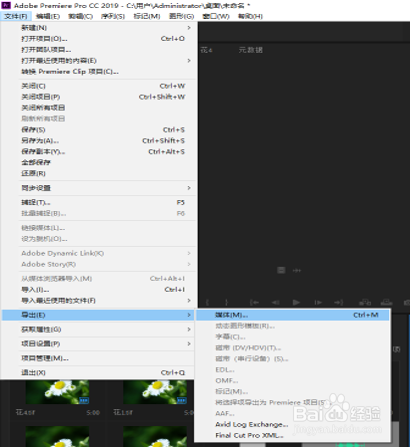This screenshot has width=410, height=447.
Task: Choose 转换 Premiere Clip 项目(C)... item
Action: click(x=98, y=72)
